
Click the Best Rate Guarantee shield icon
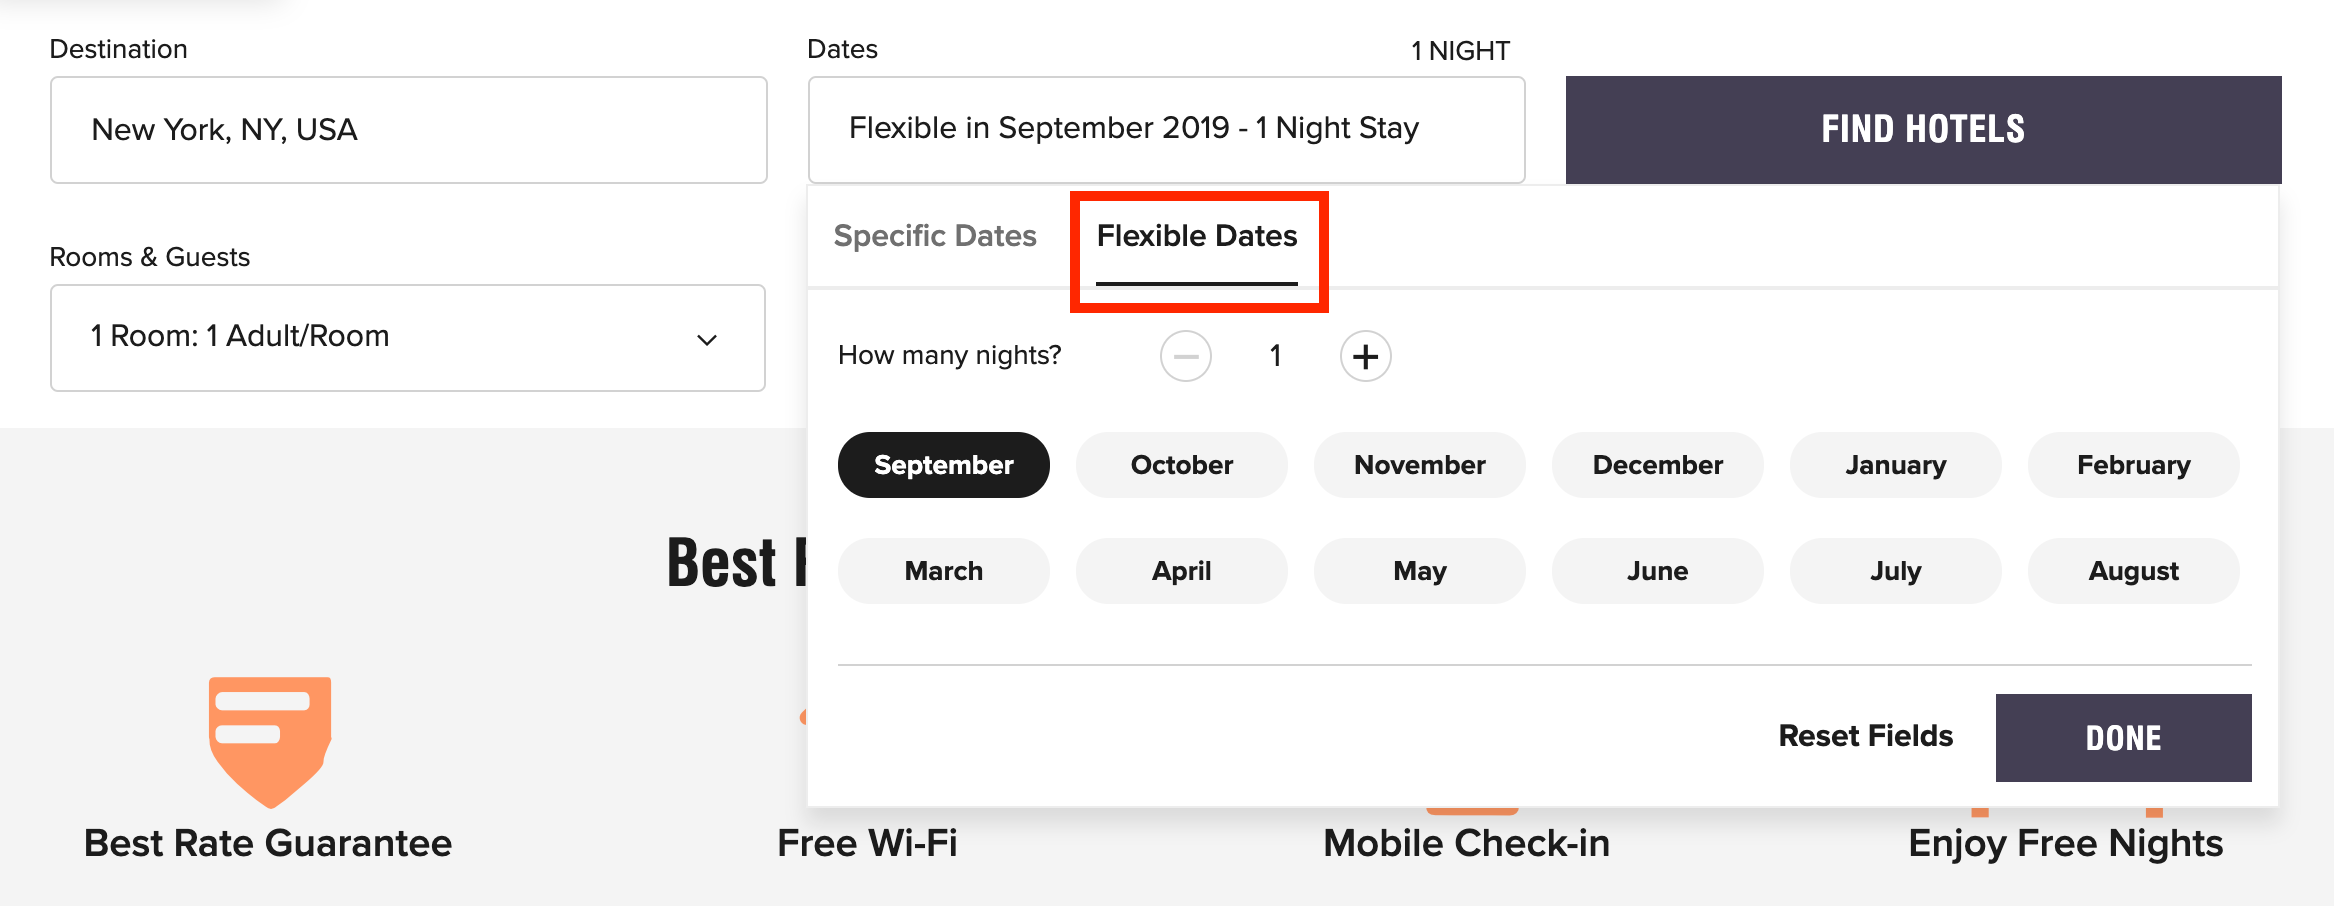tap(269, 740)
